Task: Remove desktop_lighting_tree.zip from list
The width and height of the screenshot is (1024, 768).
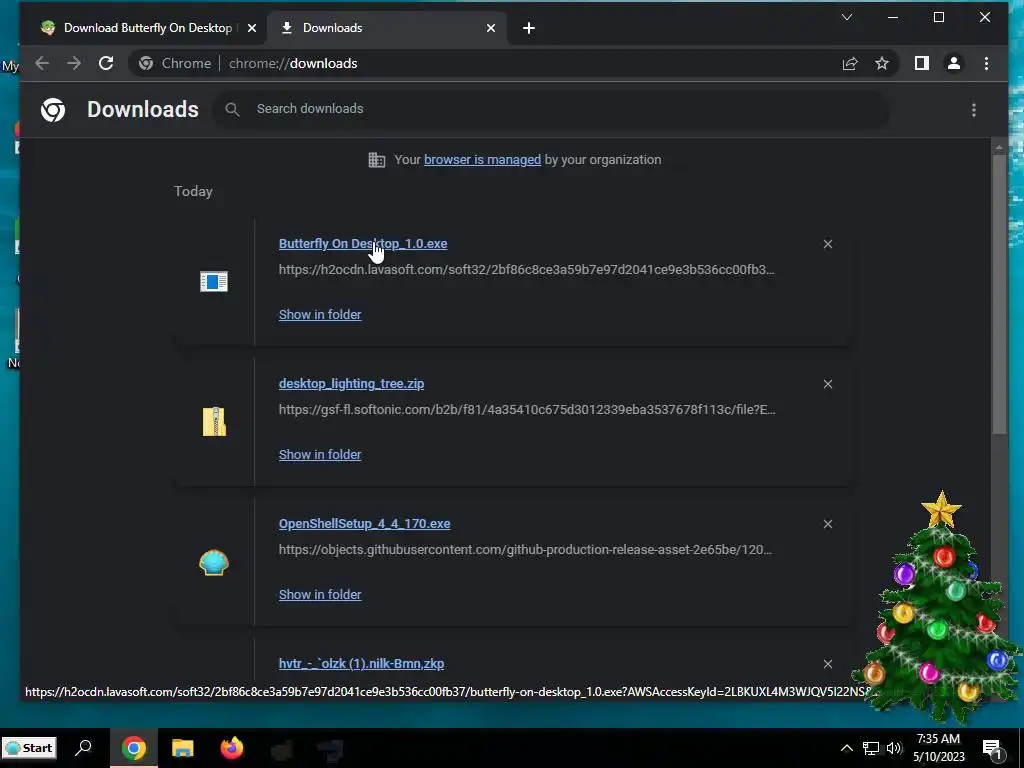Action: pyautogui.click(x=827, y=384)
